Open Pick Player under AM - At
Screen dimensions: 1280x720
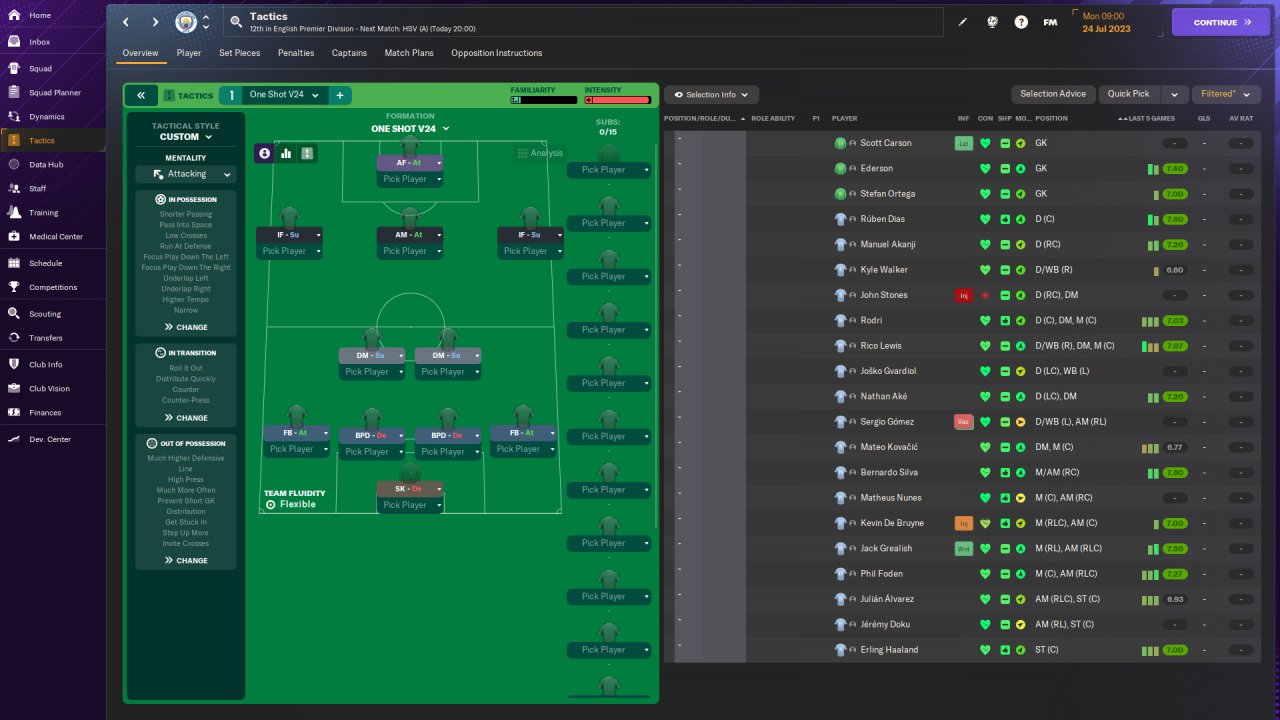coord(410,251)
